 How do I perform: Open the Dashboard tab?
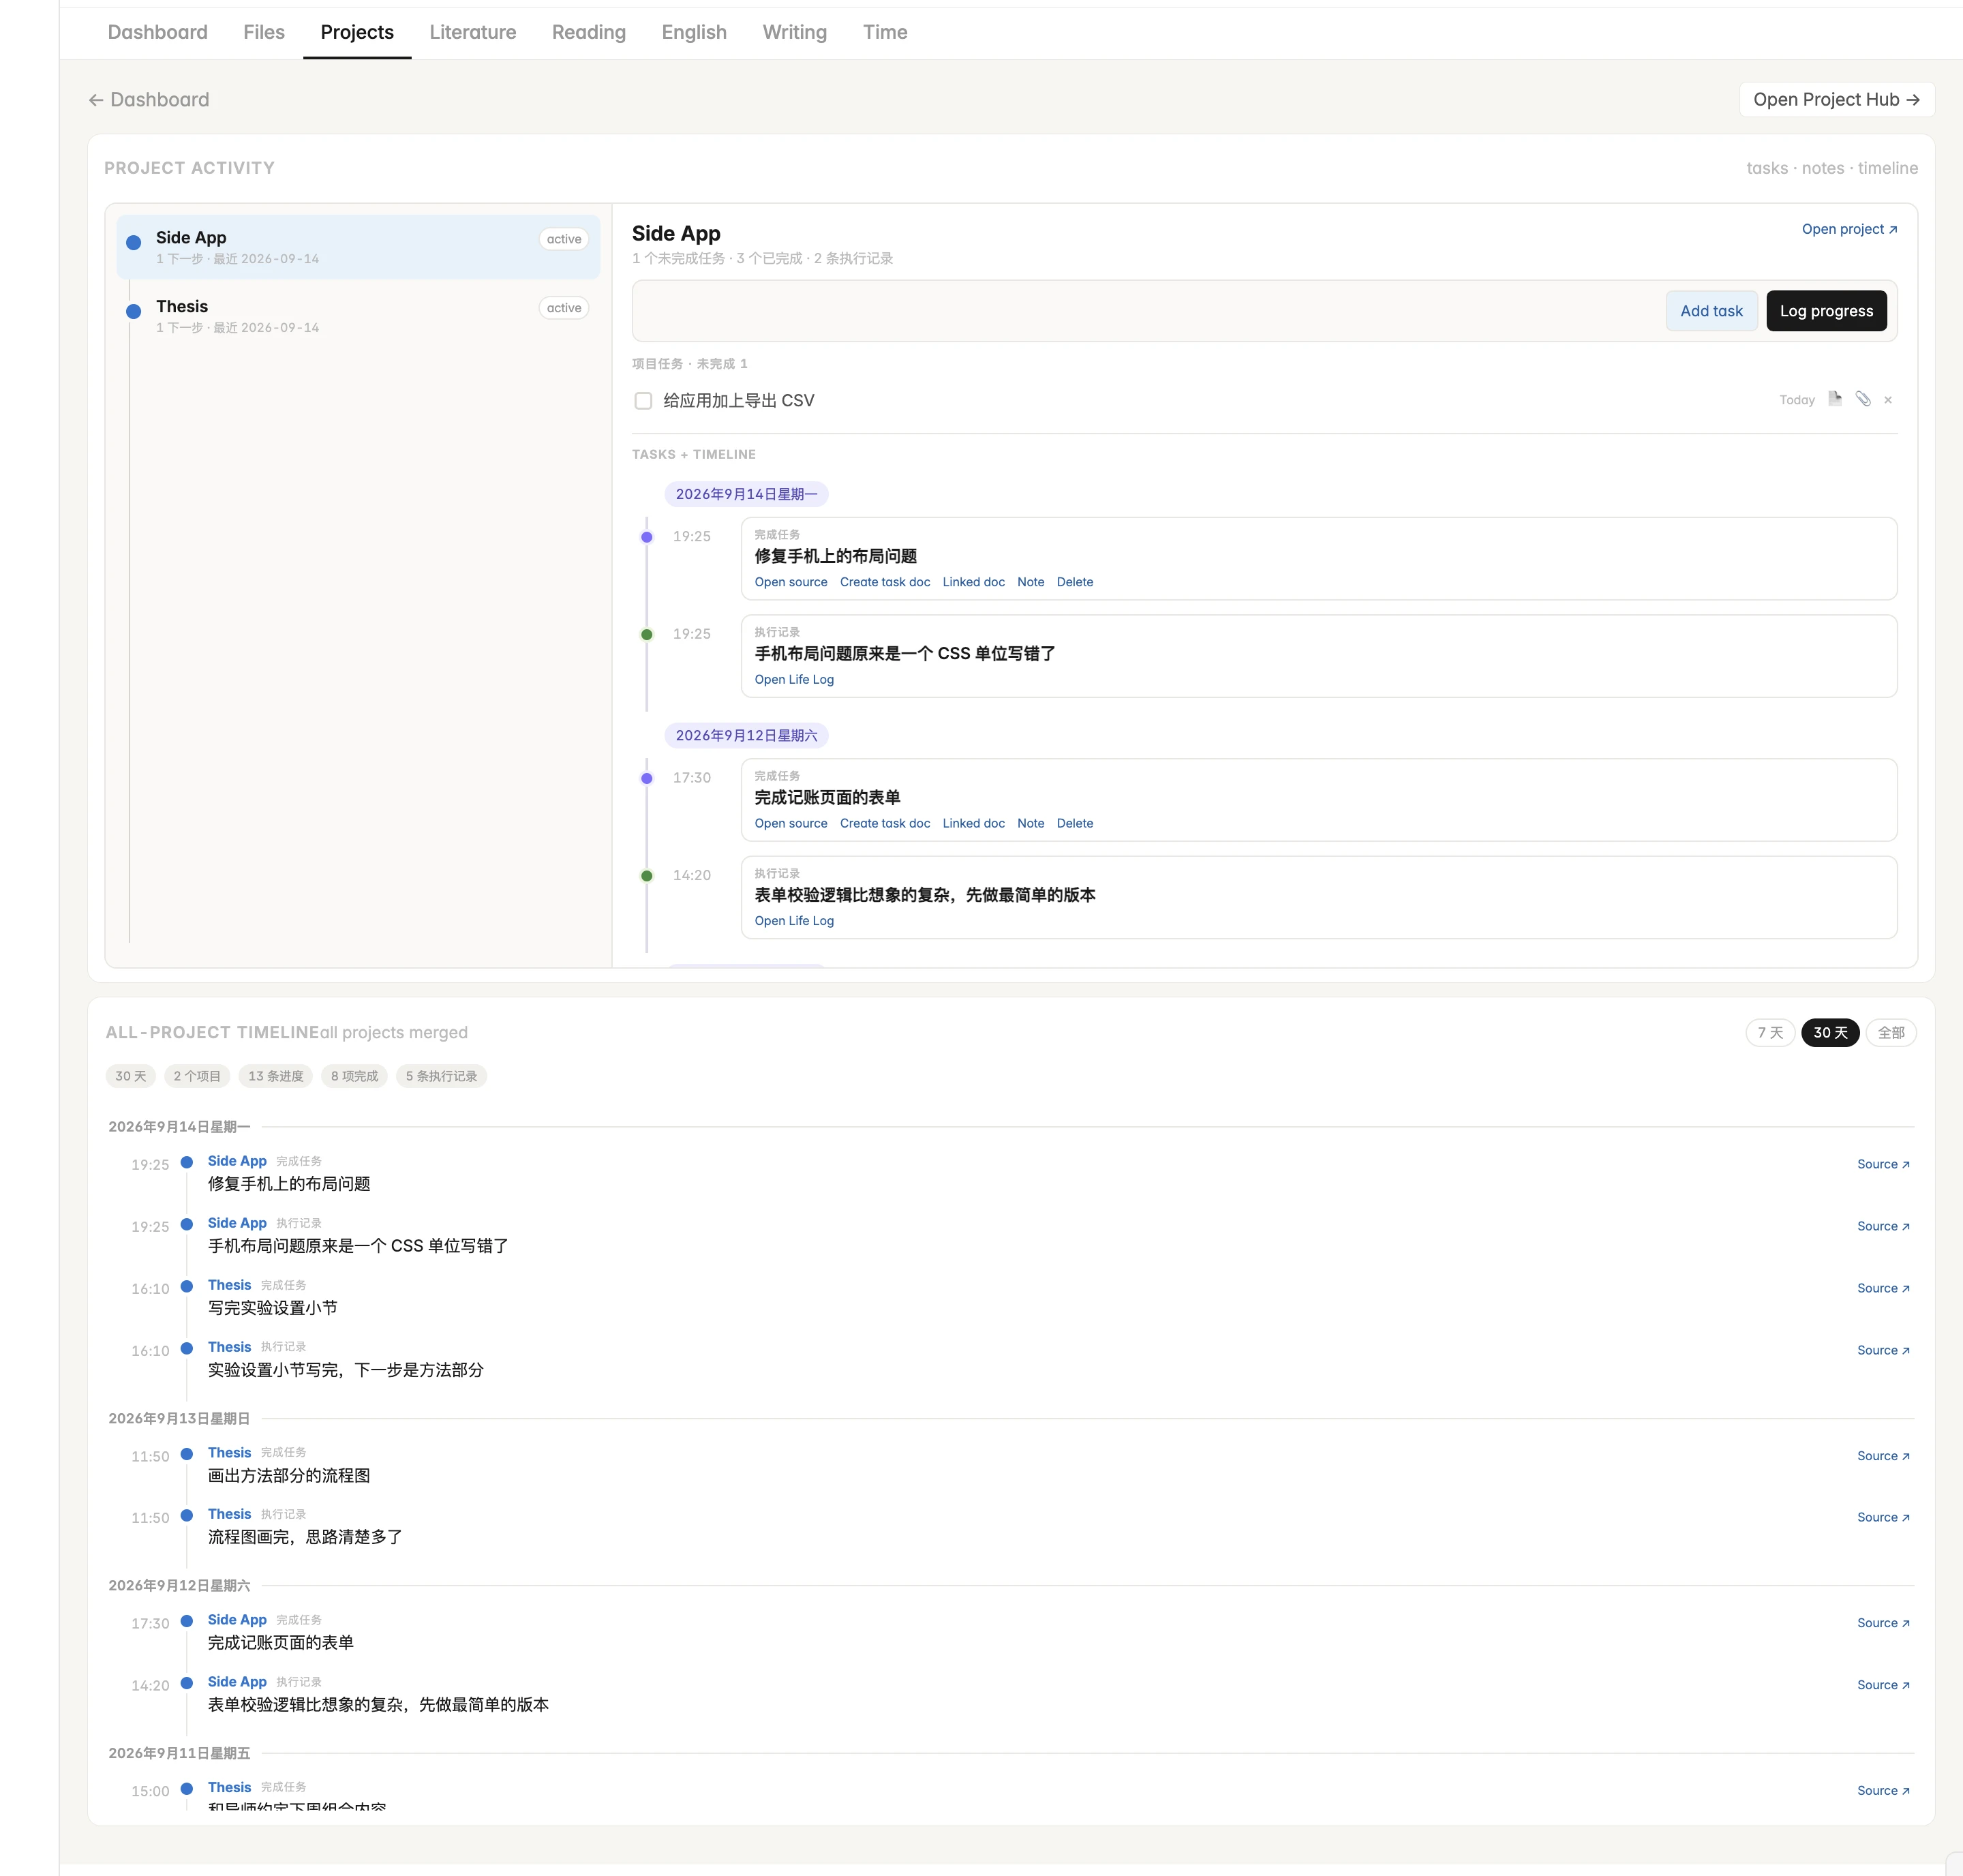[x=158, y=32]
